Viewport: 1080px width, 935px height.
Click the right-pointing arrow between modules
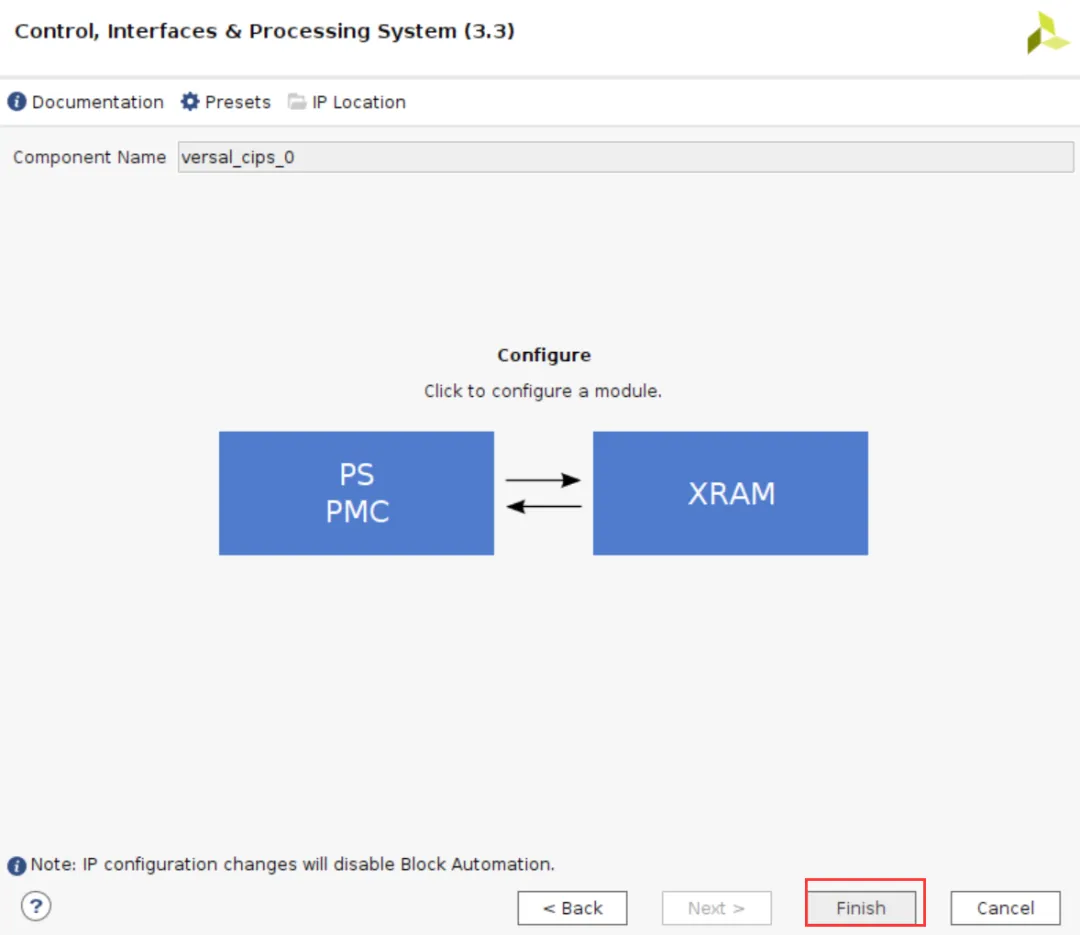point(543,480)
